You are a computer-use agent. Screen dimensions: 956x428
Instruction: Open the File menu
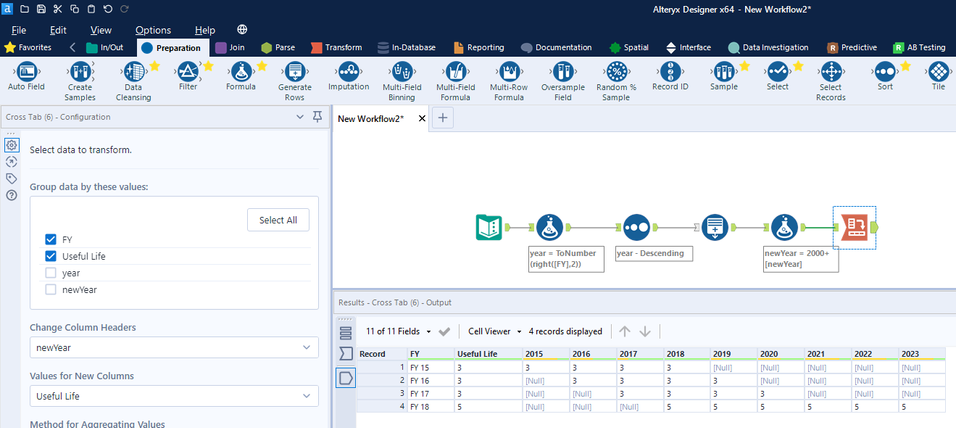point(18,30)
